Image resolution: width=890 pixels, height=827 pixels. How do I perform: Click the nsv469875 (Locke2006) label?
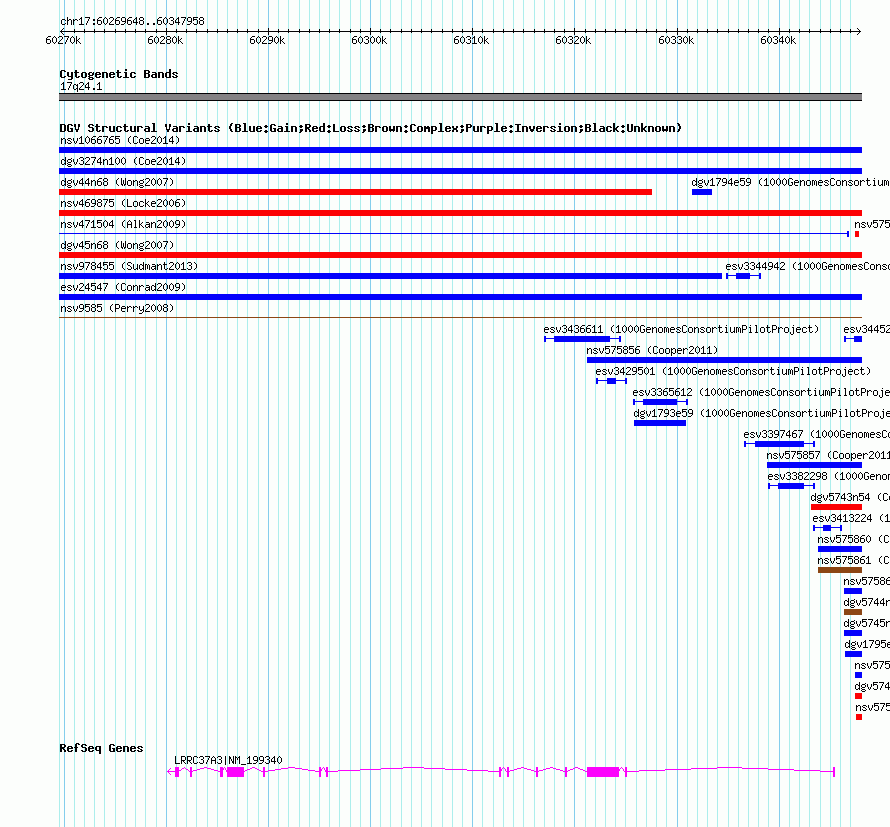click(123, 203)
